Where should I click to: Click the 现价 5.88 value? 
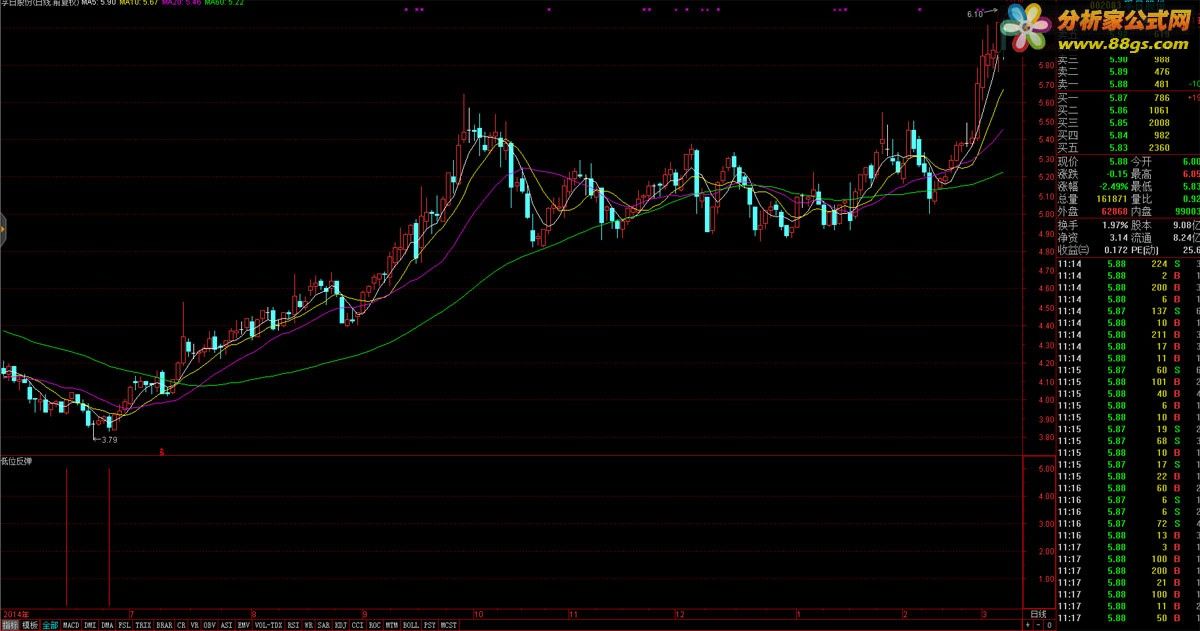(x=1116, y=161)
